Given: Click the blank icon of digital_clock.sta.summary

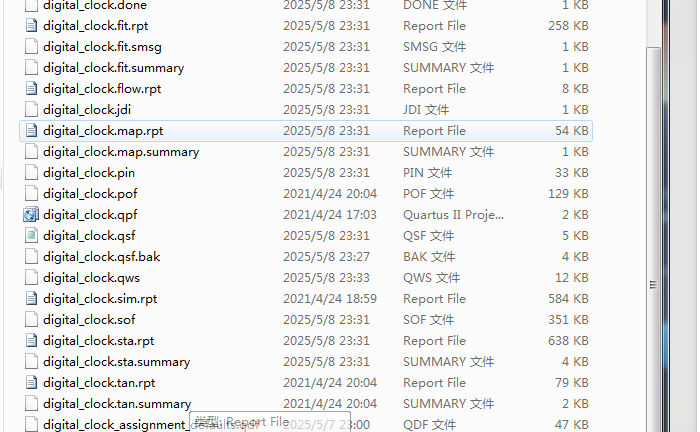Looking at the screenshot, I should coord(31,361).
